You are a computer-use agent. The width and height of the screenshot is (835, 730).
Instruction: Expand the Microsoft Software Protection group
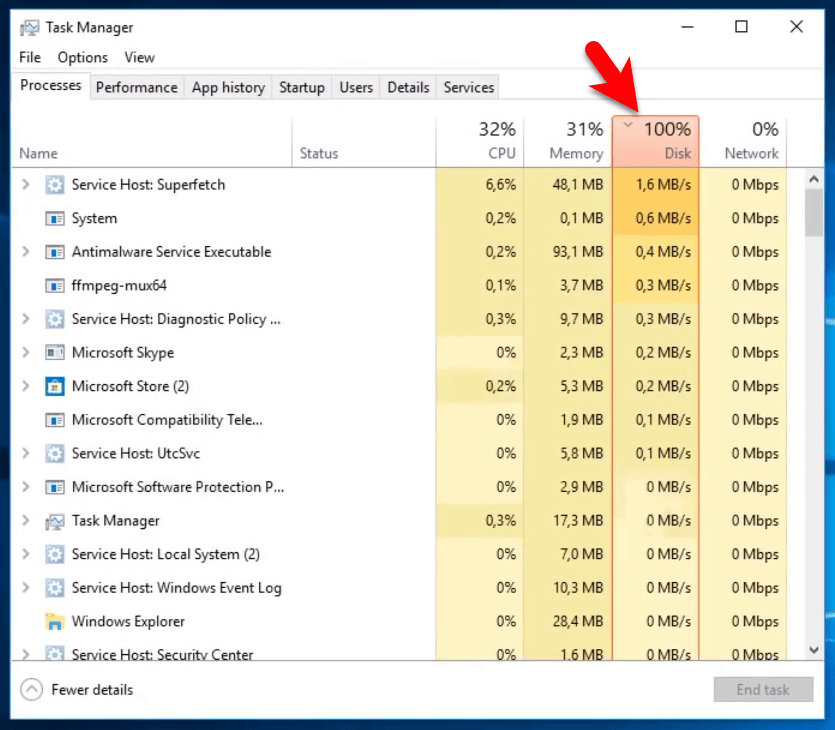click(x=25, y=486)
